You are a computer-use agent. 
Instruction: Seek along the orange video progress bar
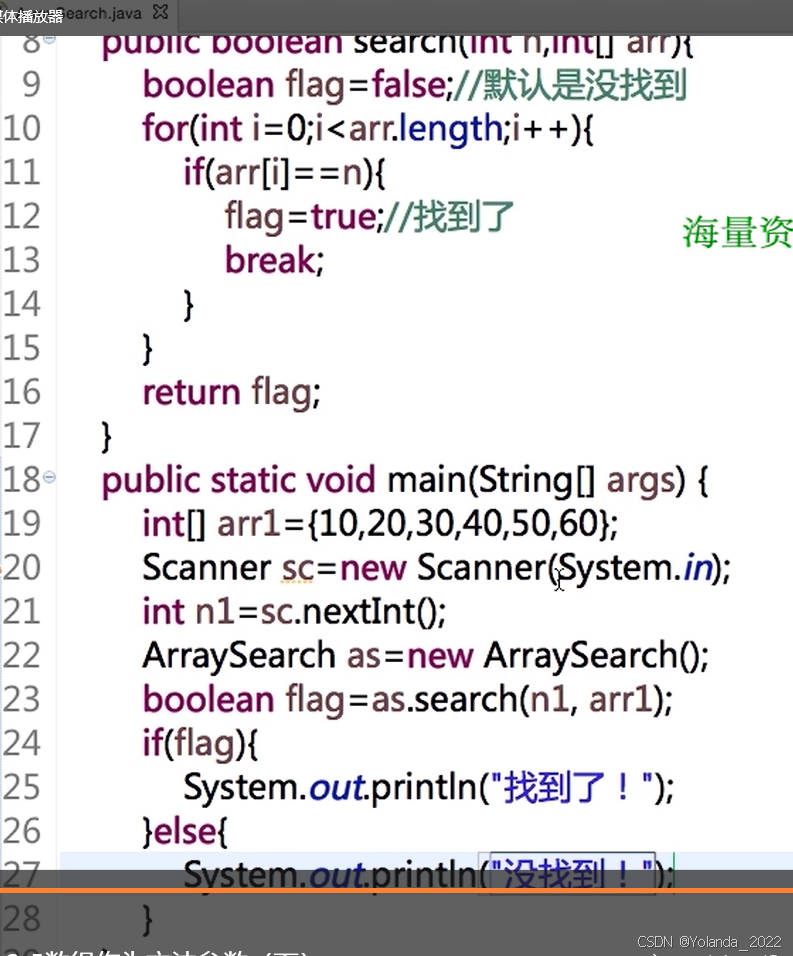(x=396, y=891)
